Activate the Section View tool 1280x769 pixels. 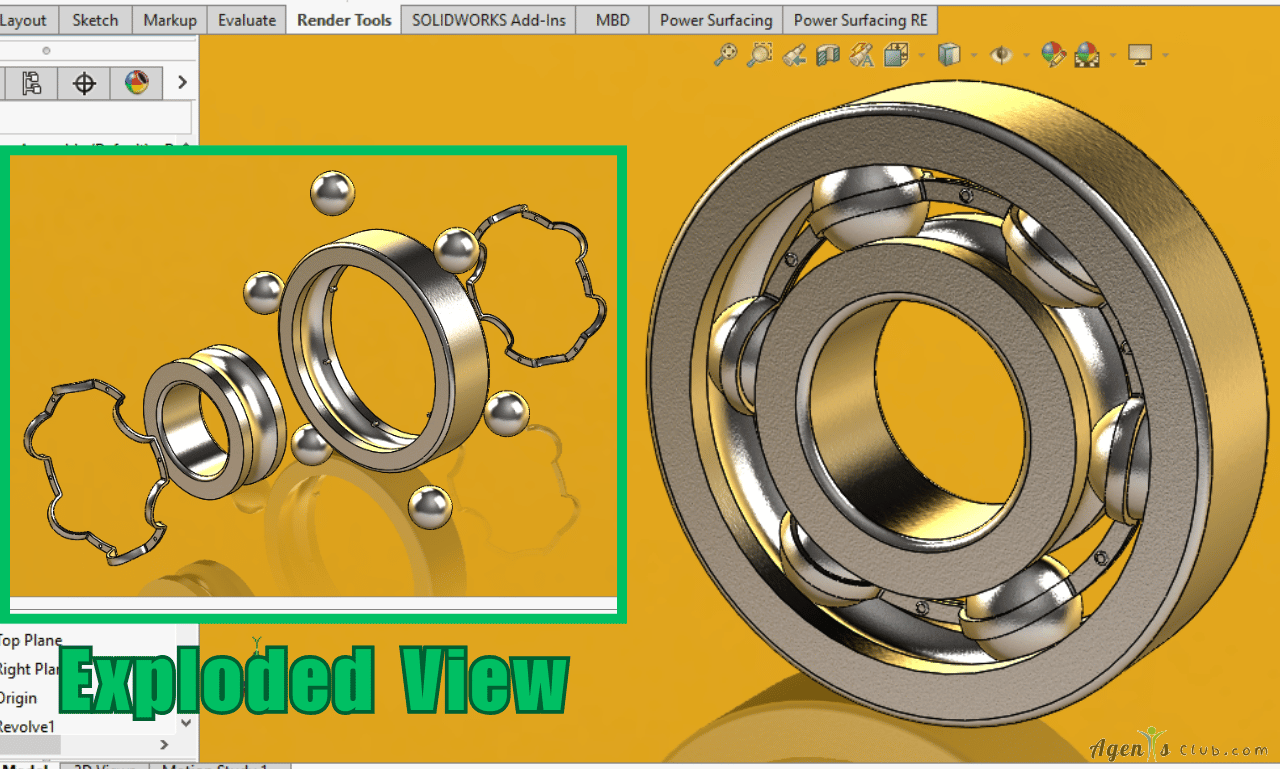828,55
